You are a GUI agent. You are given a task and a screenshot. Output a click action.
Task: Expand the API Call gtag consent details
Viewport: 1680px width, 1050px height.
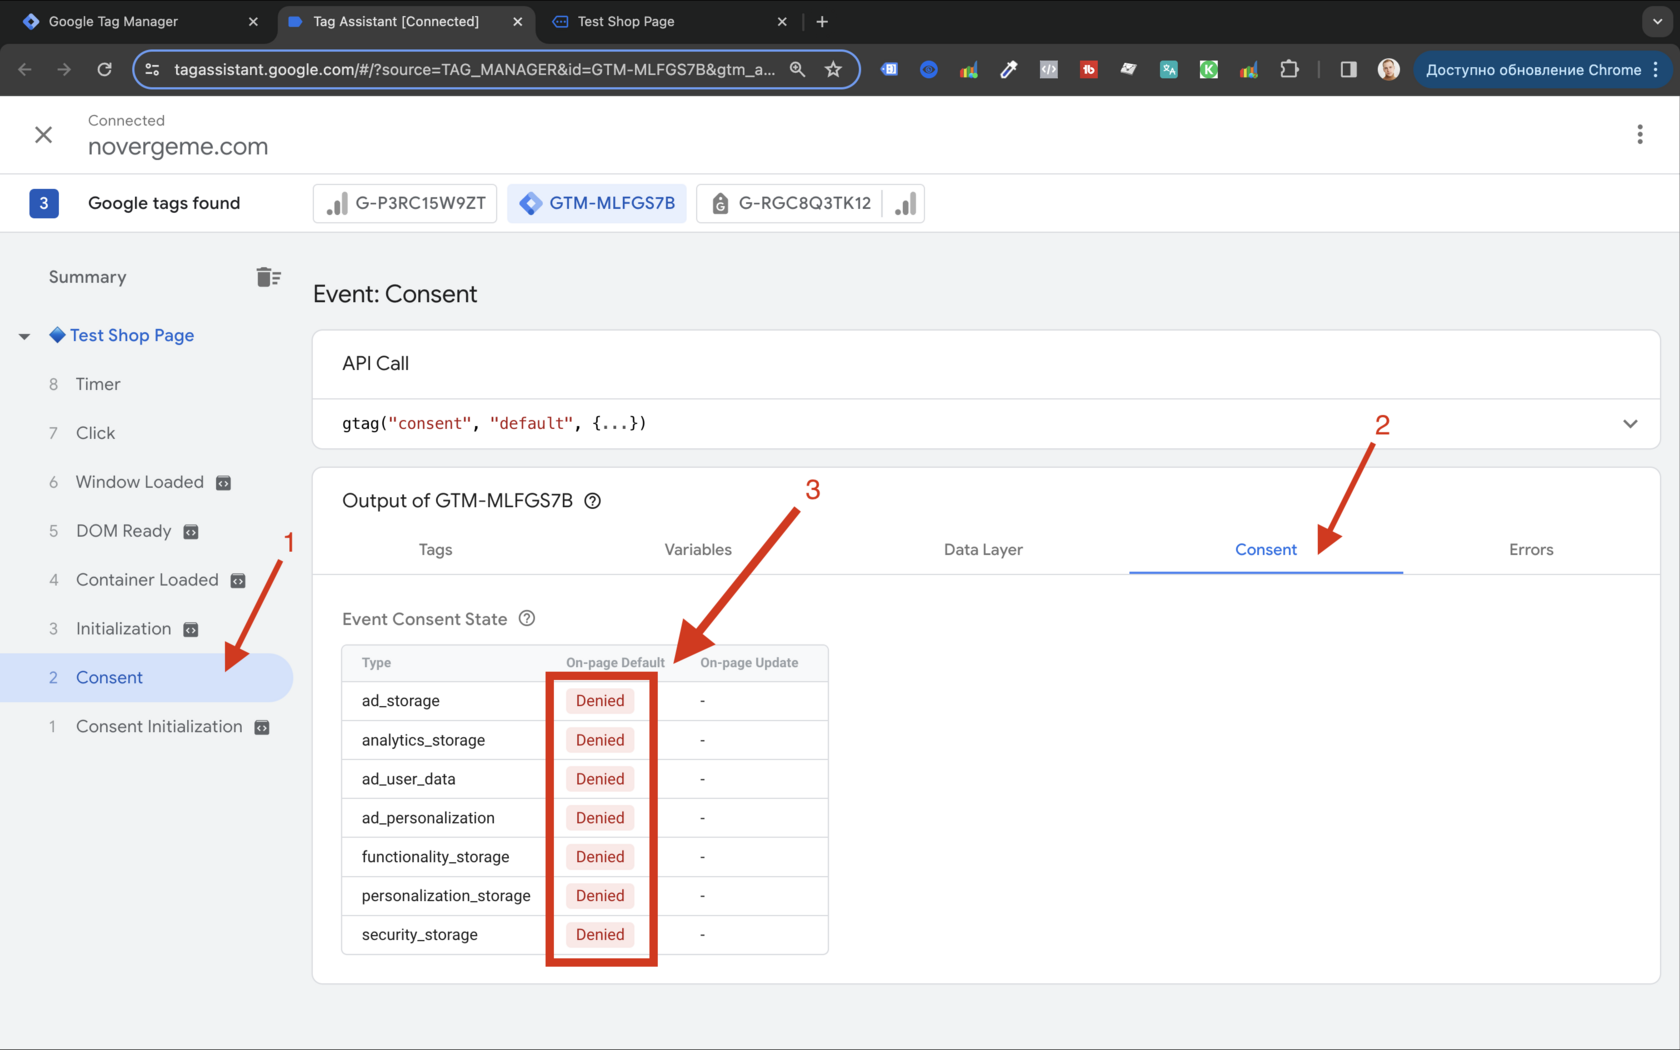[1631, 423]
